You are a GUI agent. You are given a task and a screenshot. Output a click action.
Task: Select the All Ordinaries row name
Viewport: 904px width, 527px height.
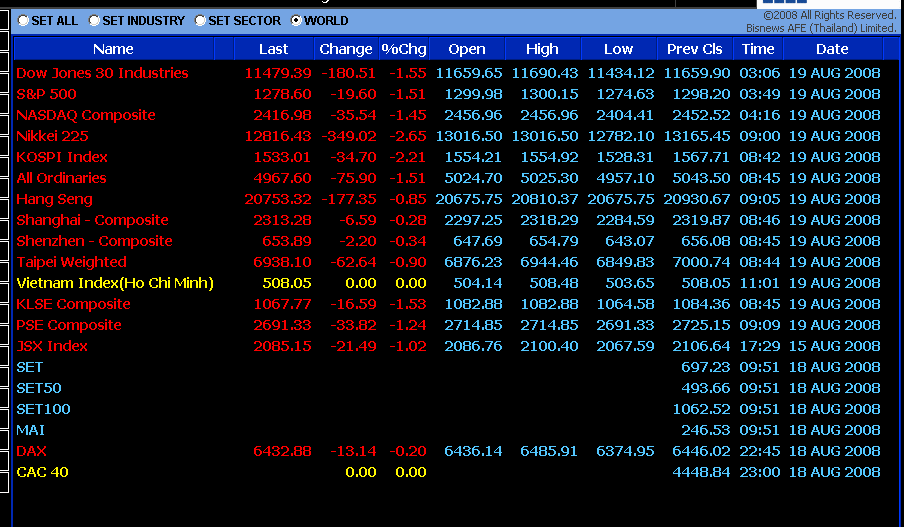pyautogui.click(x=61, y=178)
